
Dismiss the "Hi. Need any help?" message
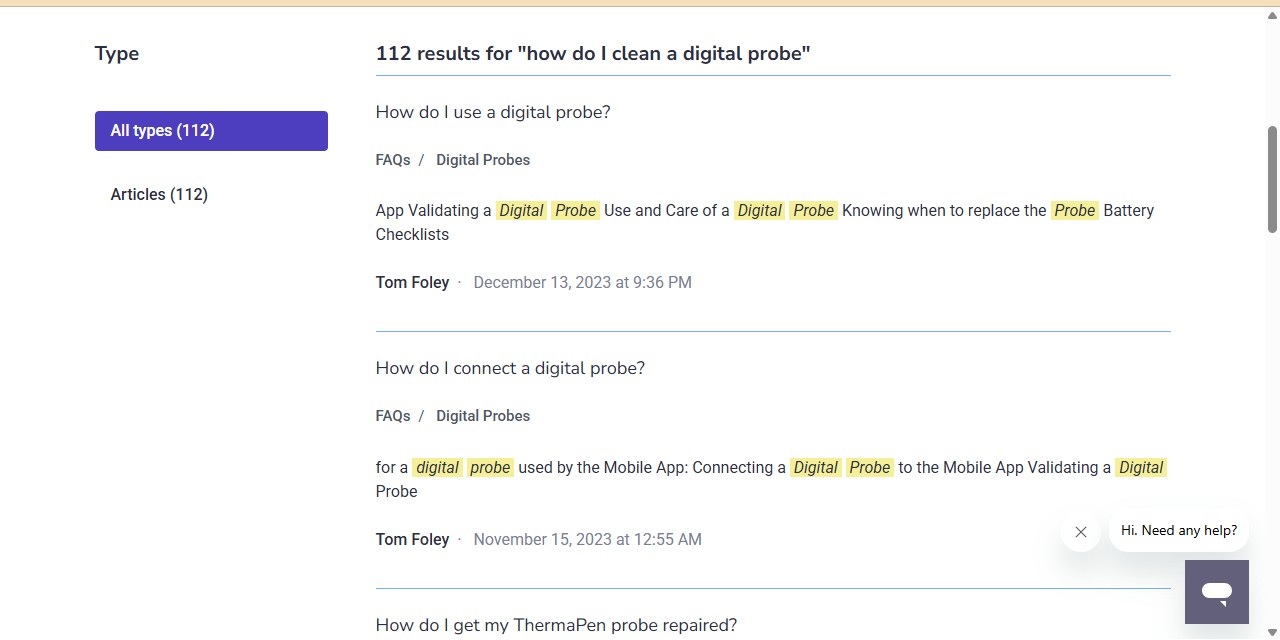[1080, 532]
